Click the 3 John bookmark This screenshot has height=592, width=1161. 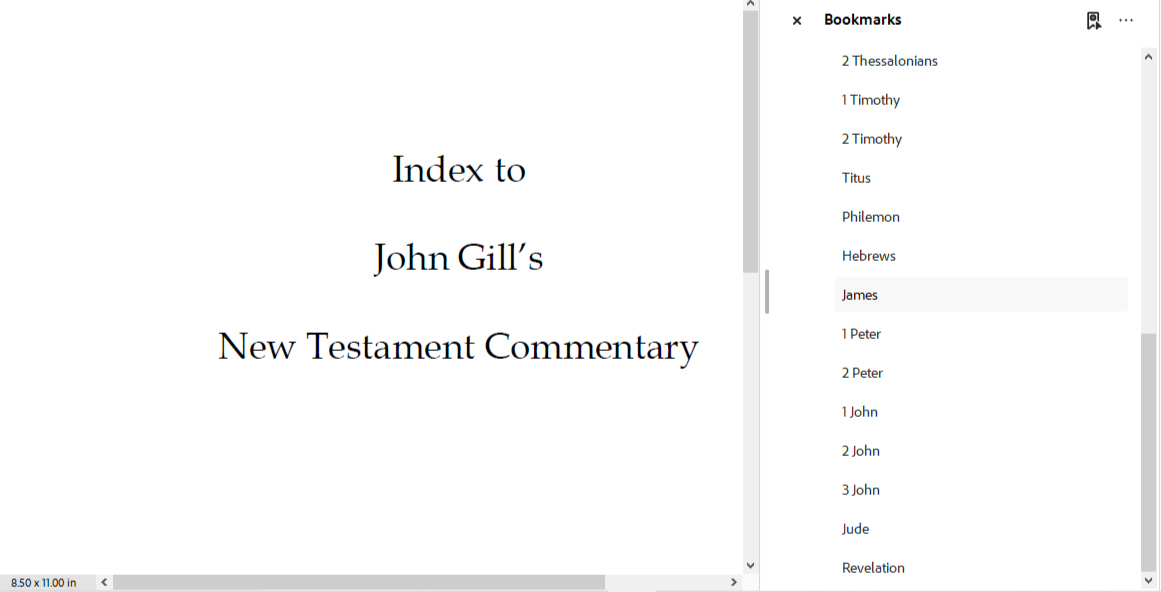point(860,490)
